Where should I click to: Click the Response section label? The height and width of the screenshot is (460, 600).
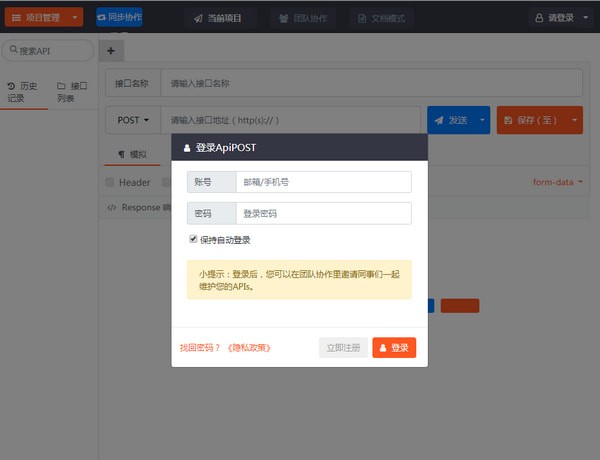click(x=140, y=207)
